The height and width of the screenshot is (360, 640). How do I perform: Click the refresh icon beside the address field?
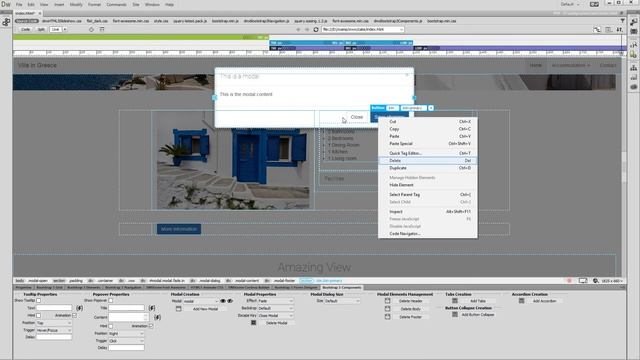click(316, 29)
